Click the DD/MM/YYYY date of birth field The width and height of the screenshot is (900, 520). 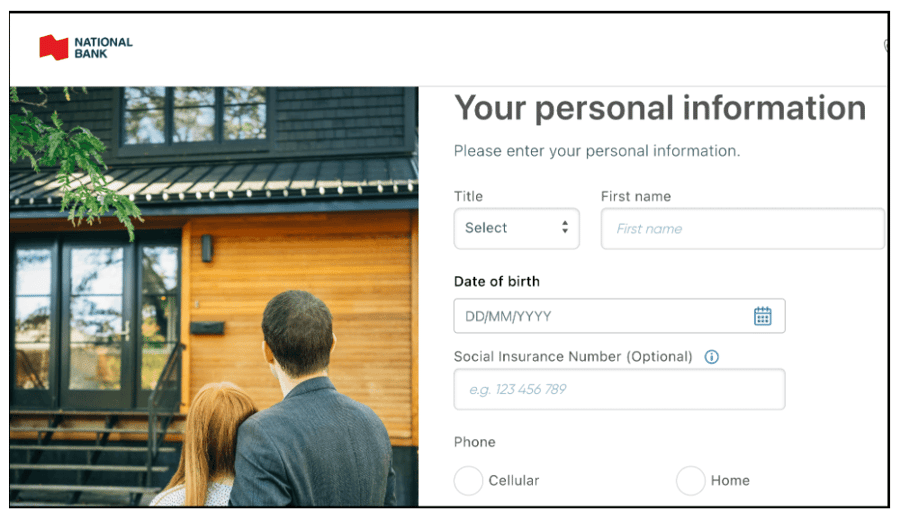[x=619, y=316]
